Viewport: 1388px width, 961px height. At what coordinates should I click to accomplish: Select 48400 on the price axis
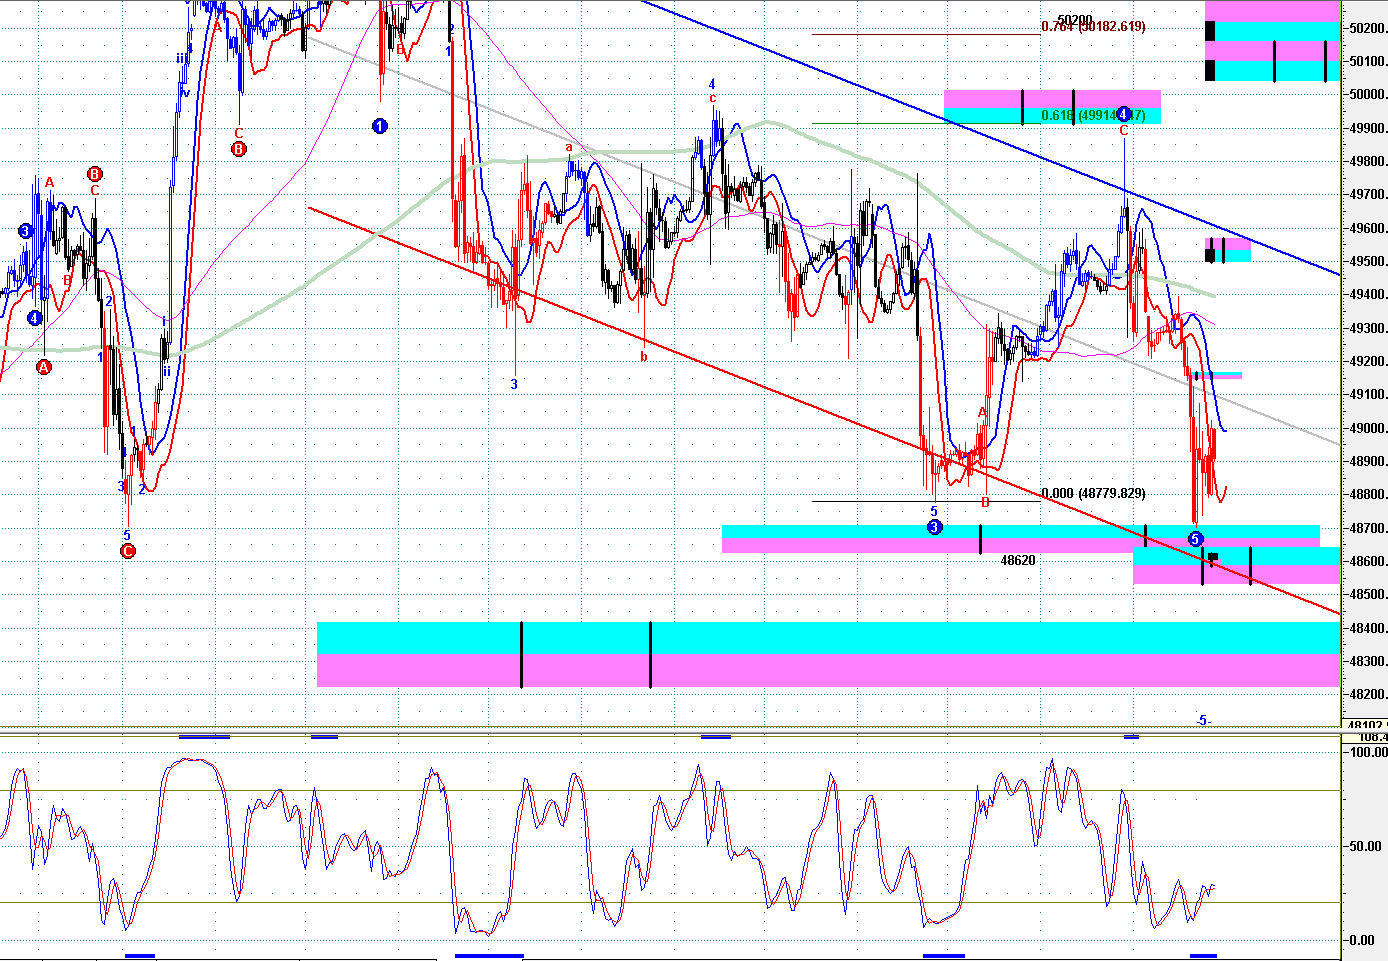tap(1366, 628)
